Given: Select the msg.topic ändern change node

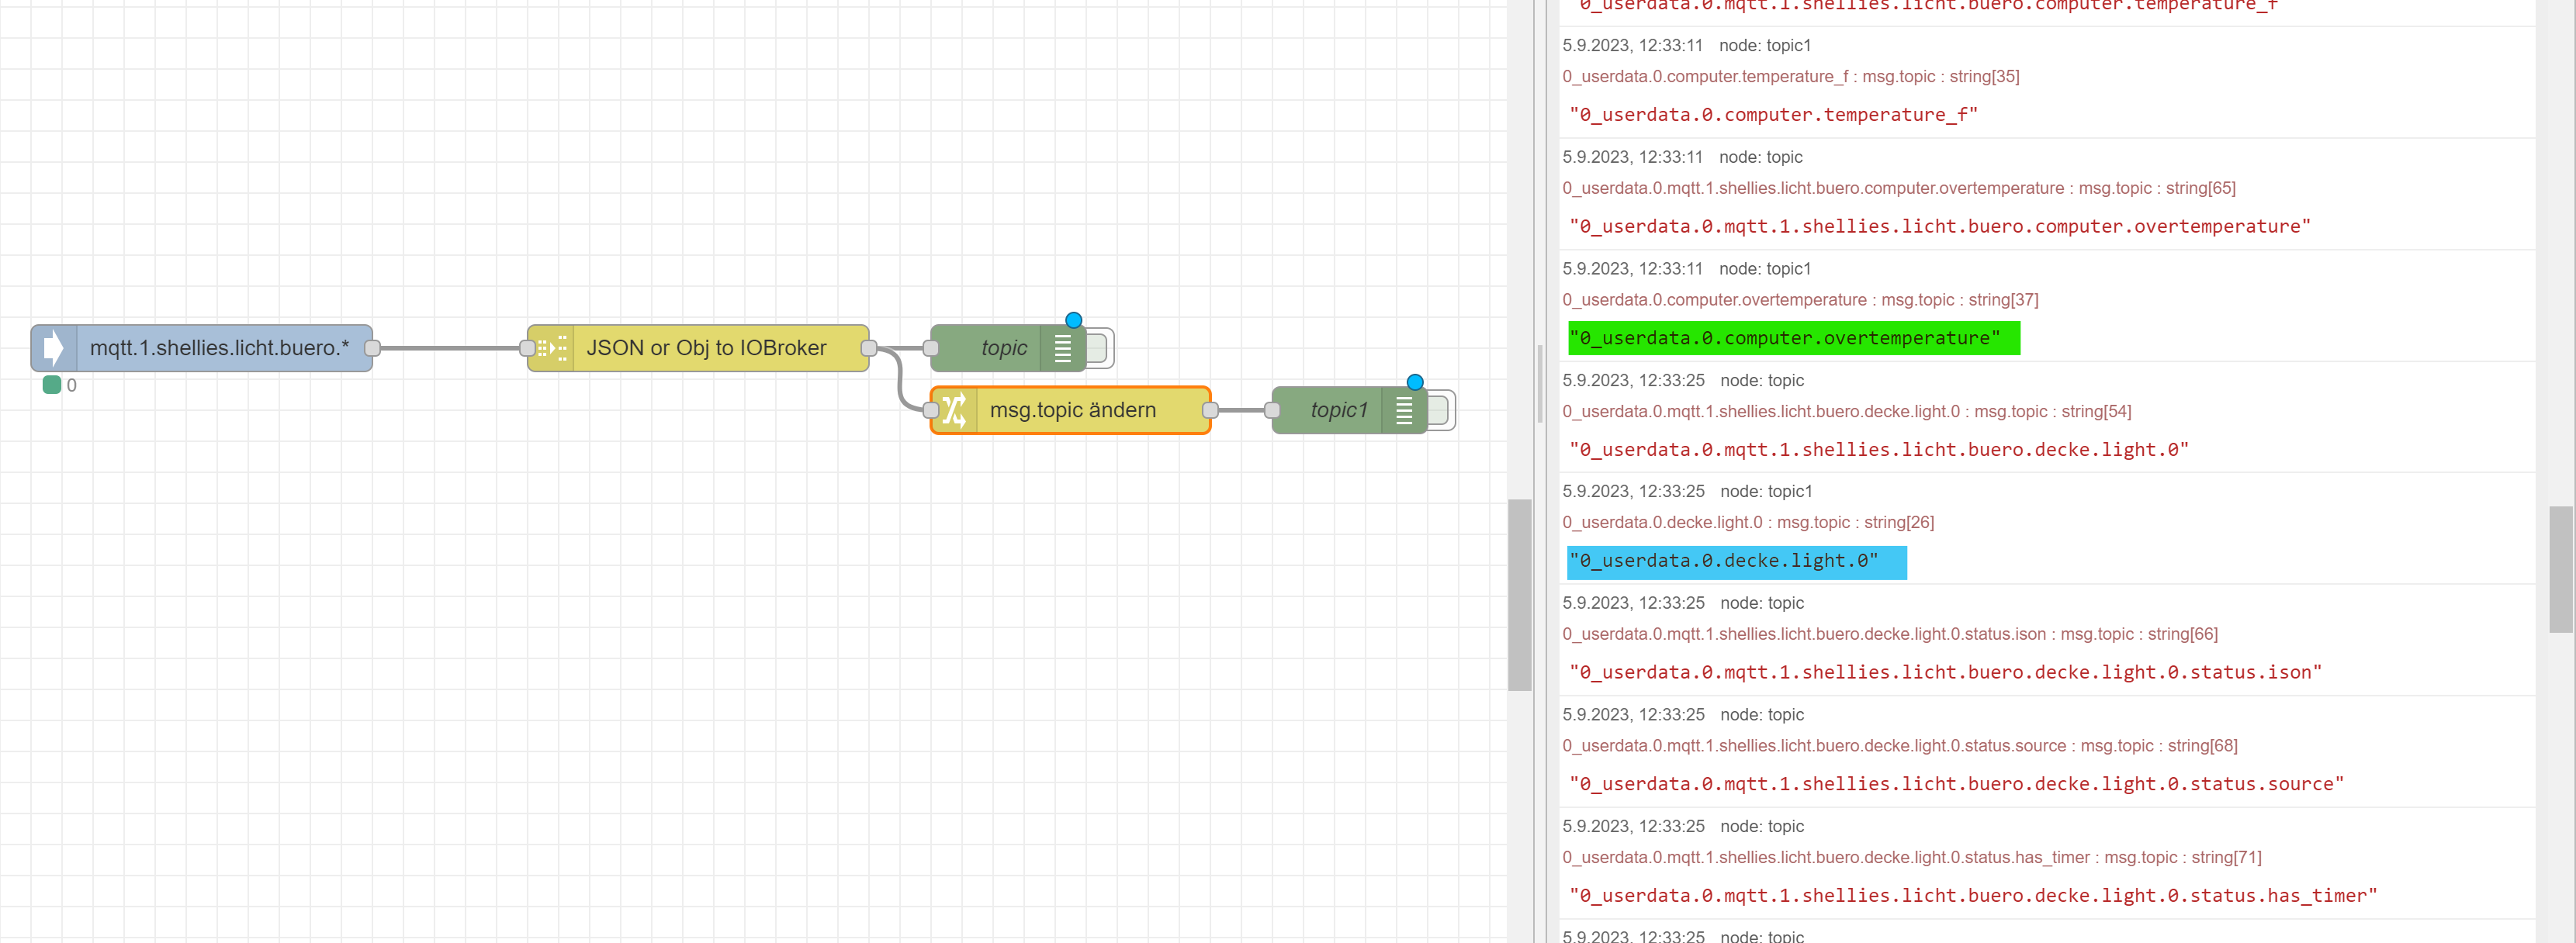Looking at the screenshot, I should [x=1070, y=410].
